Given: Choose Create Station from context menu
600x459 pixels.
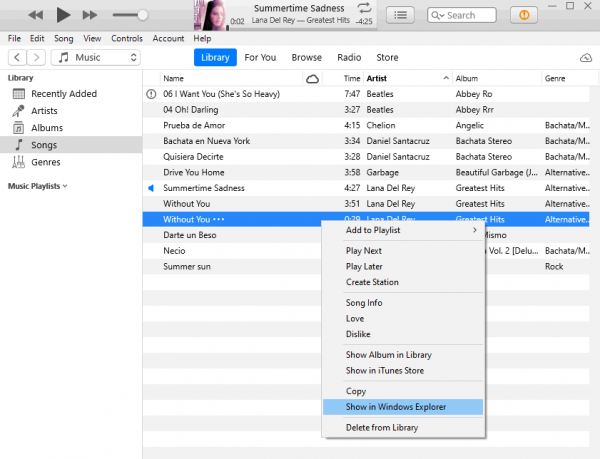Looking at the screenshot, I should [403, 282].
